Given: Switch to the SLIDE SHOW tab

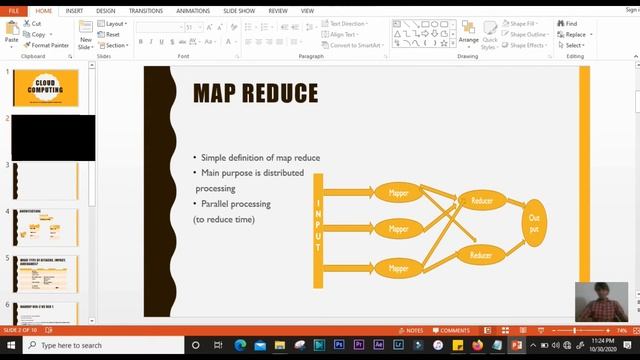Looking at the screenshot, I should 239,11.
